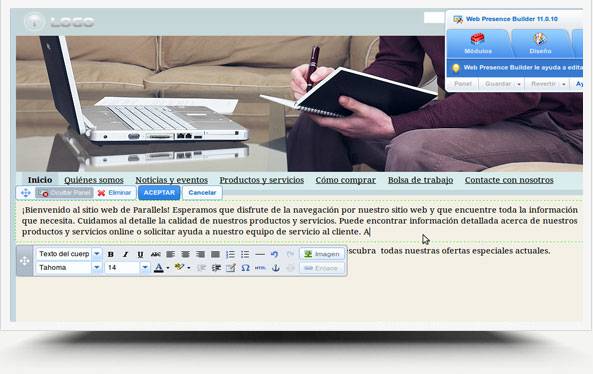Click the anchor icon in editor toolbar

click(276, 268)
